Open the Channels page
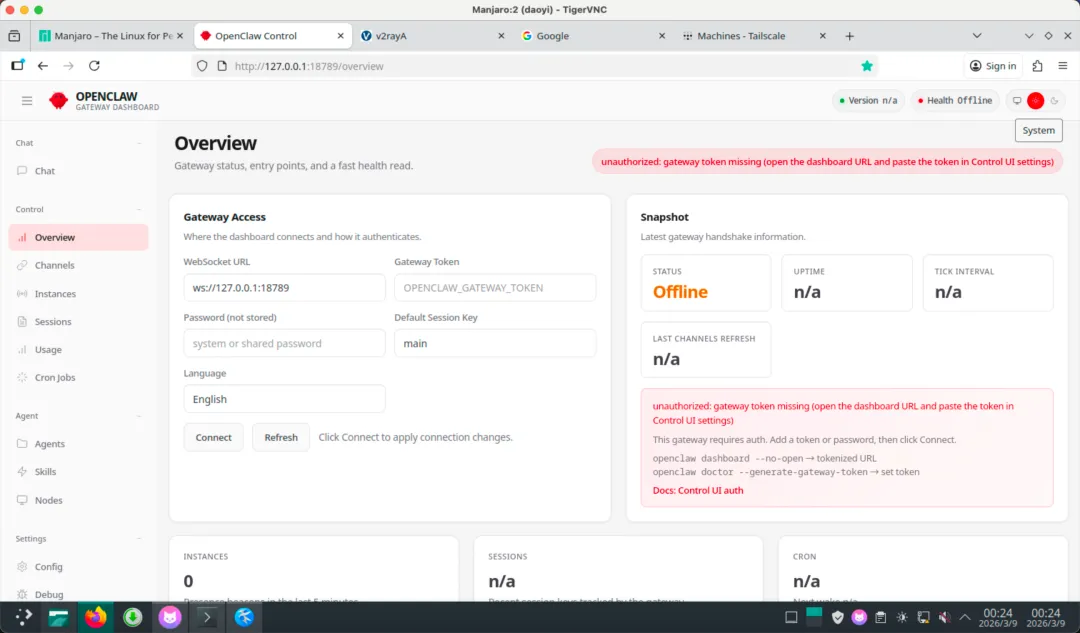1080x633 pixels. click(x=79, y=265)
